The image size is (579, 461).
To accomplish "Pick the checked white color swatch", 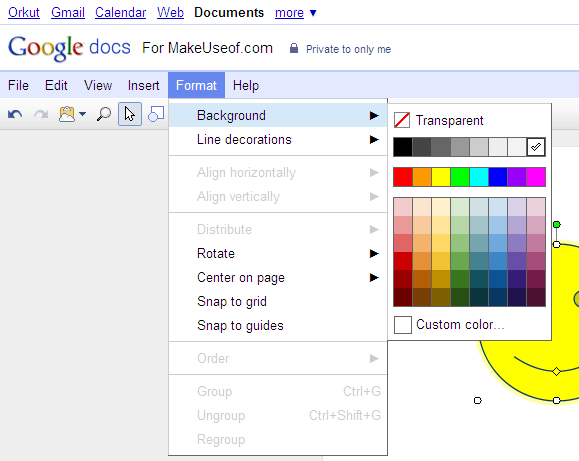I will 536,147.
